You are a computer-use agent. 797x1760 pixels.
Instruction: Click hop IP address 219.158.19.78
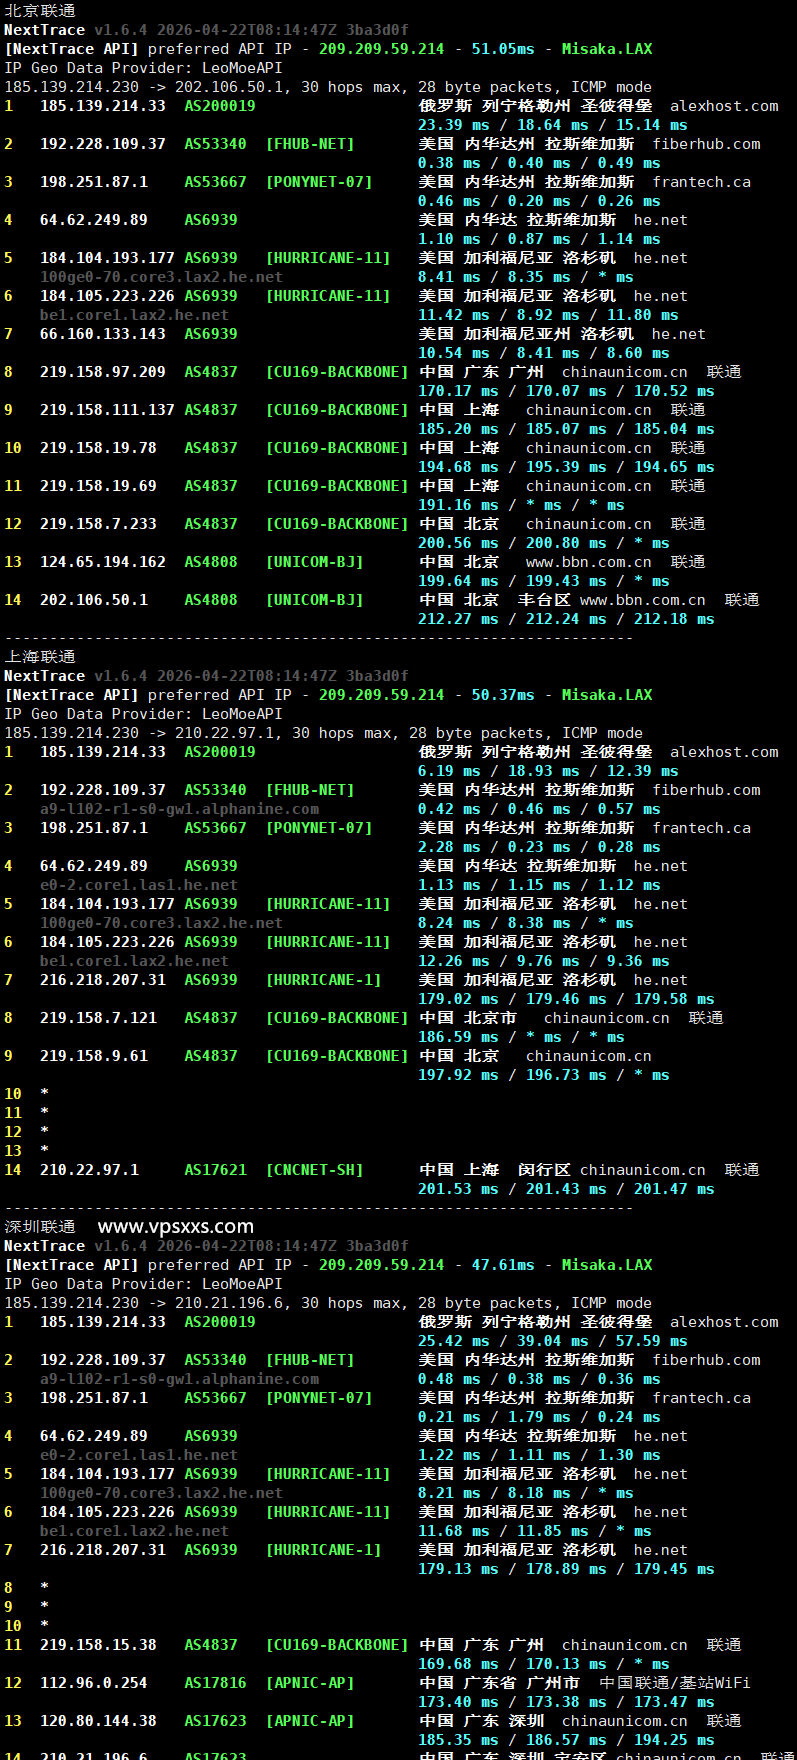click(x=98, y=447)
